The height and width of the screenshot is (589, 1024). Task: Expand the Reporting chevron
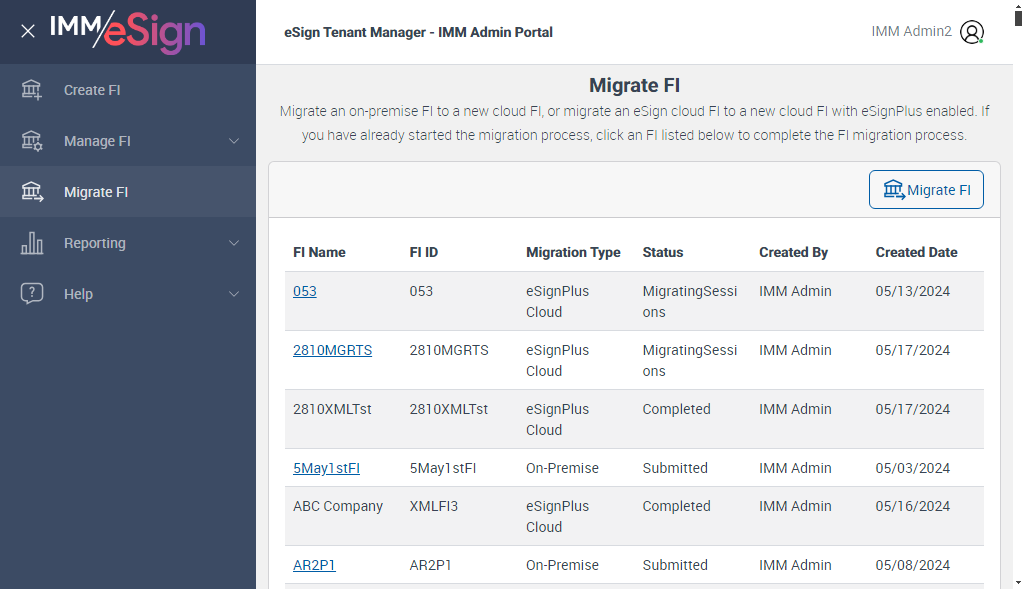234,243
